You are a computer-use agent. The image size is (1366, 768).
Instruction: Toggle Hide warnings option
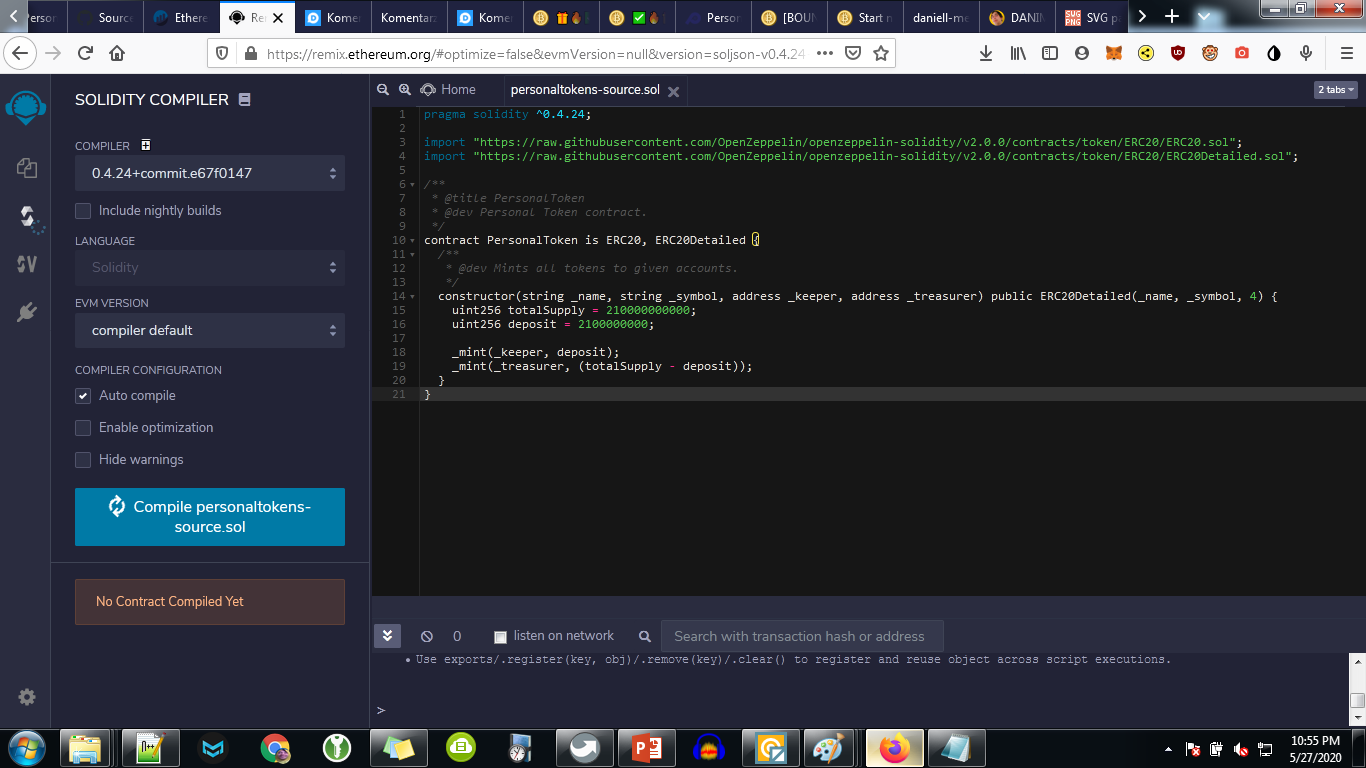point(83,459)
